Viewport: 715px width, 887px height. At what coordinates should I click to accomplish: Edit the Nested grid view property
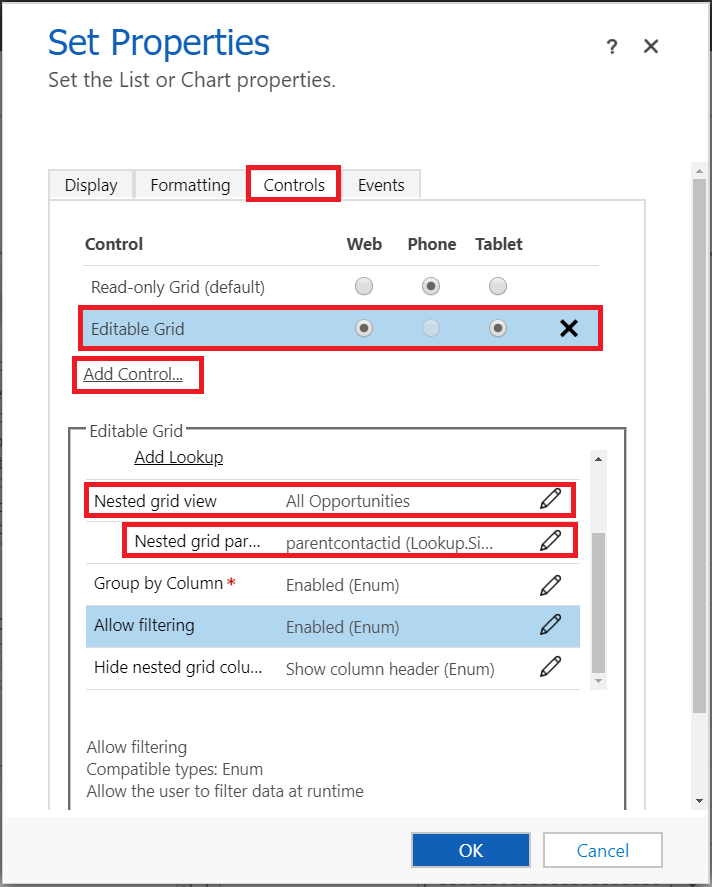[550, 500]
